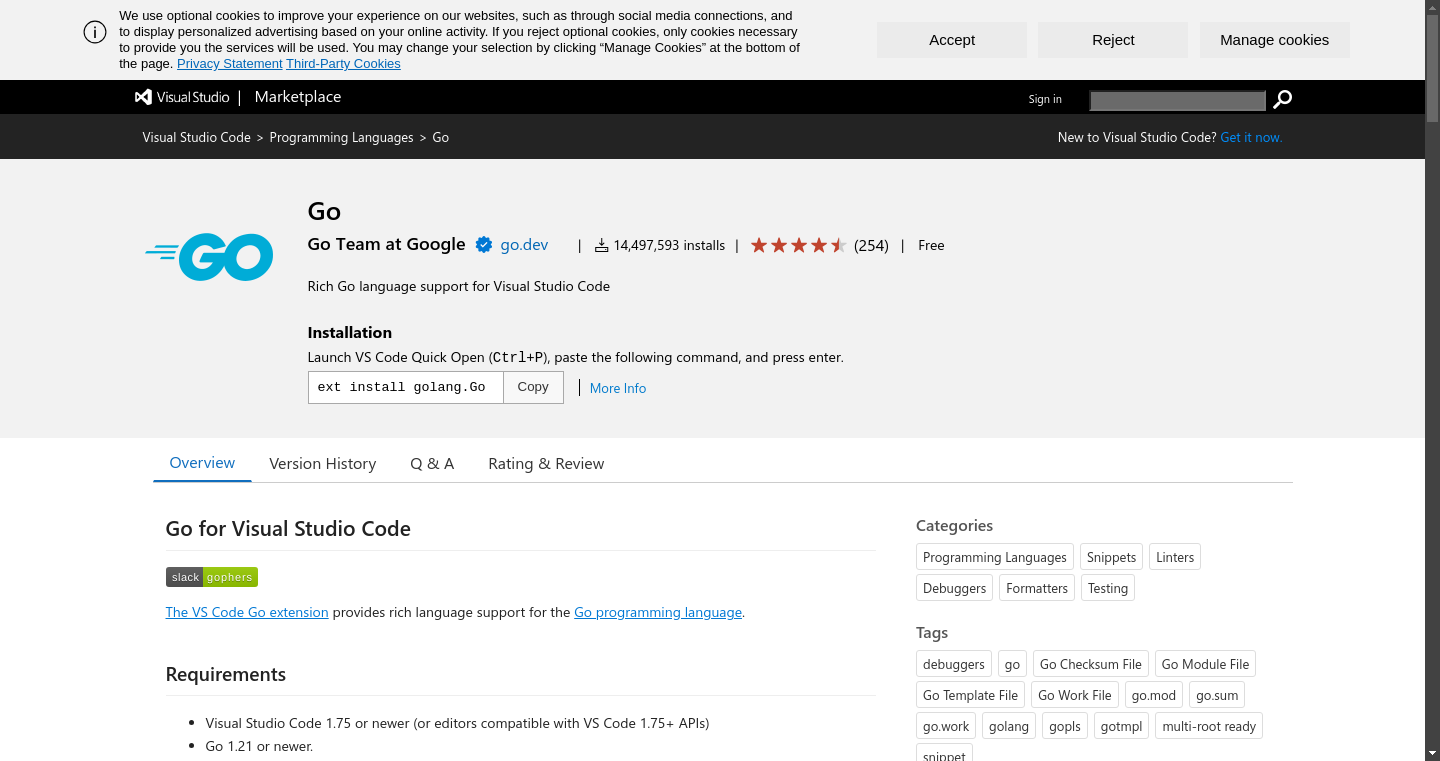Go to Visual Studio Code breadcrumb

(197, 137)
